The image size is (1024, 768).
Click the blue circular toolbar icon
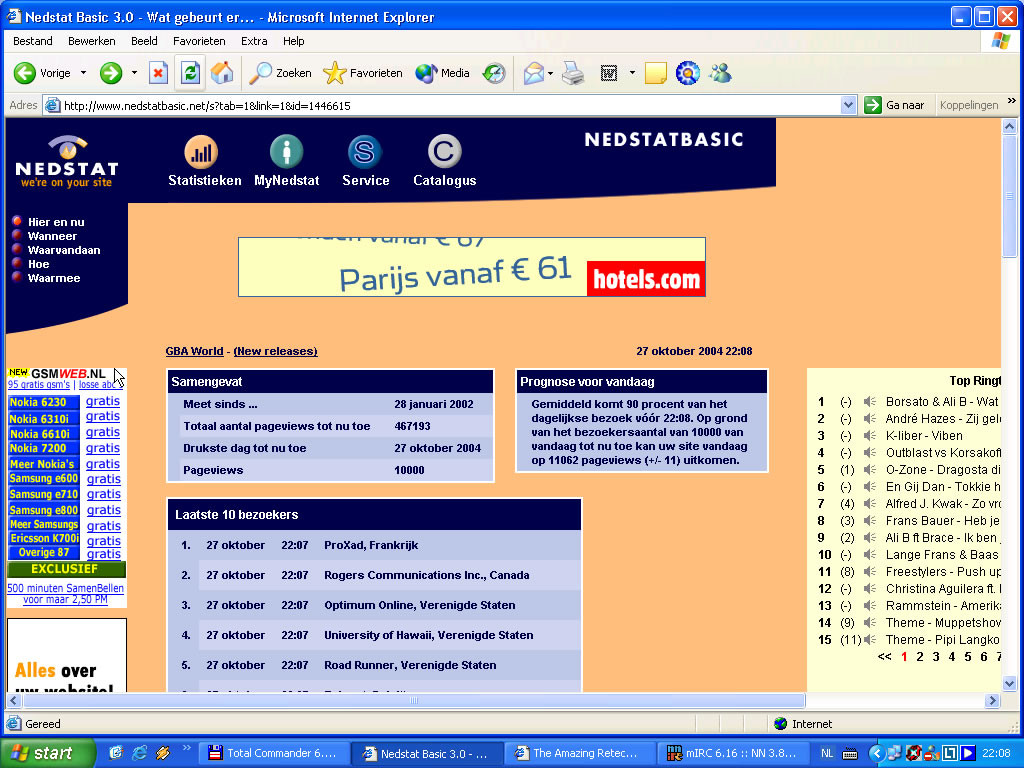click(x=688, y=73)
